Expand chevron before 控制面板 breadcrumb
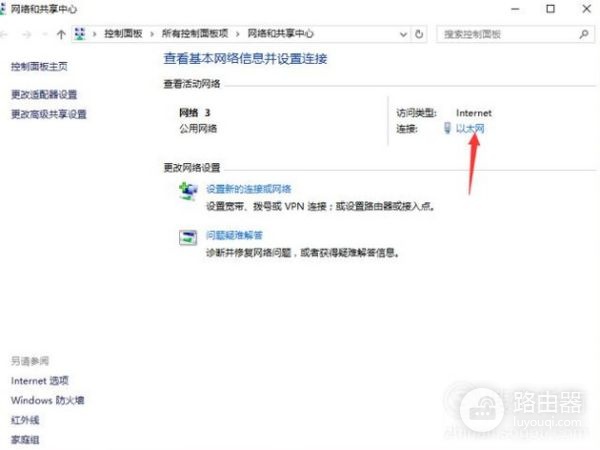This screenshot has height=450, width=600. (94, 34)
